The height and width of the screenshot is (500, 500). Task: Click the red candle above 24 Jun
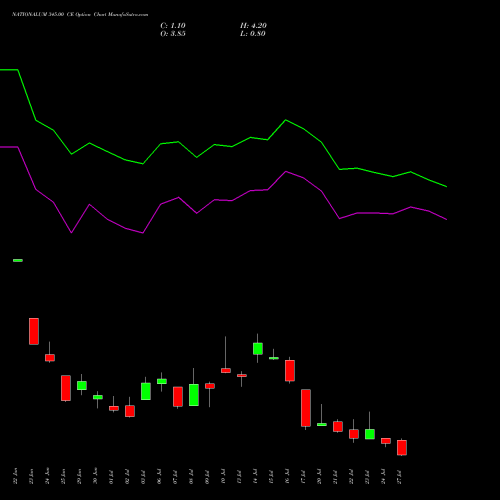pyautogui.click(x=50, y=357)
